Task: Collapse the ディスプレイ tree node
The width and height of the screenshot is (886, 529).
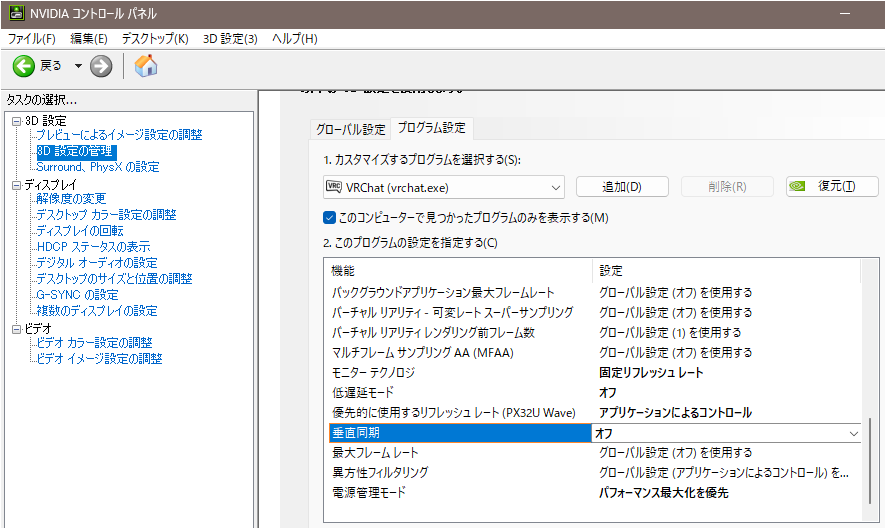Action: coord(16,185)
